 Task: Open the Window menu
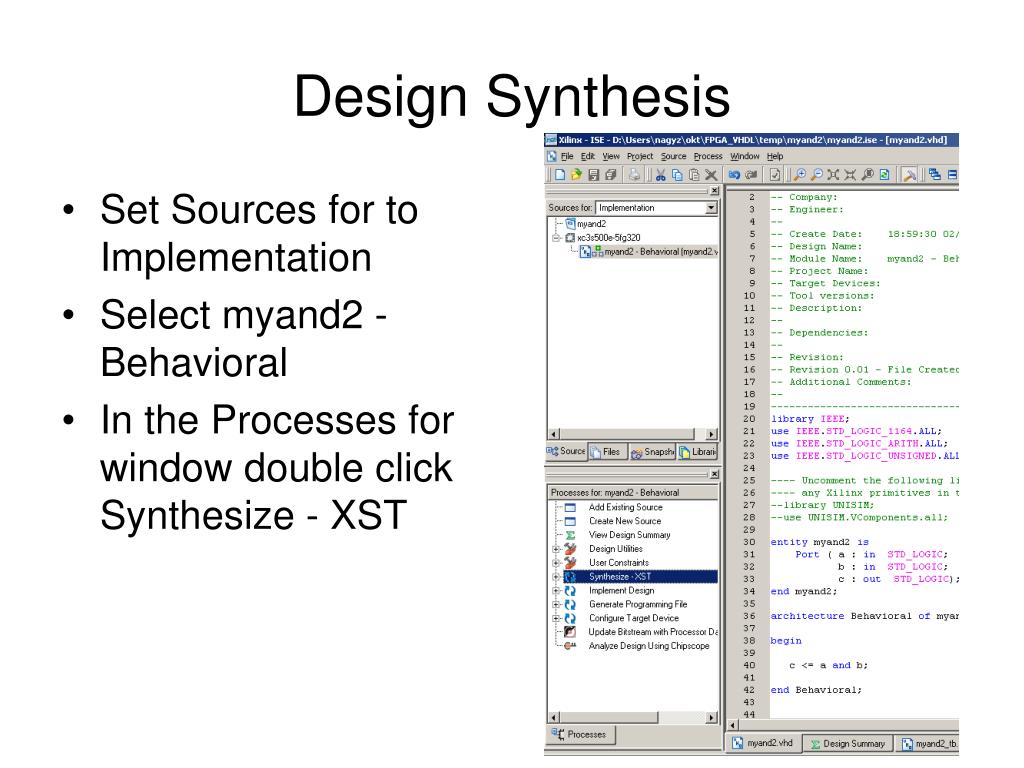pos(744,156)
